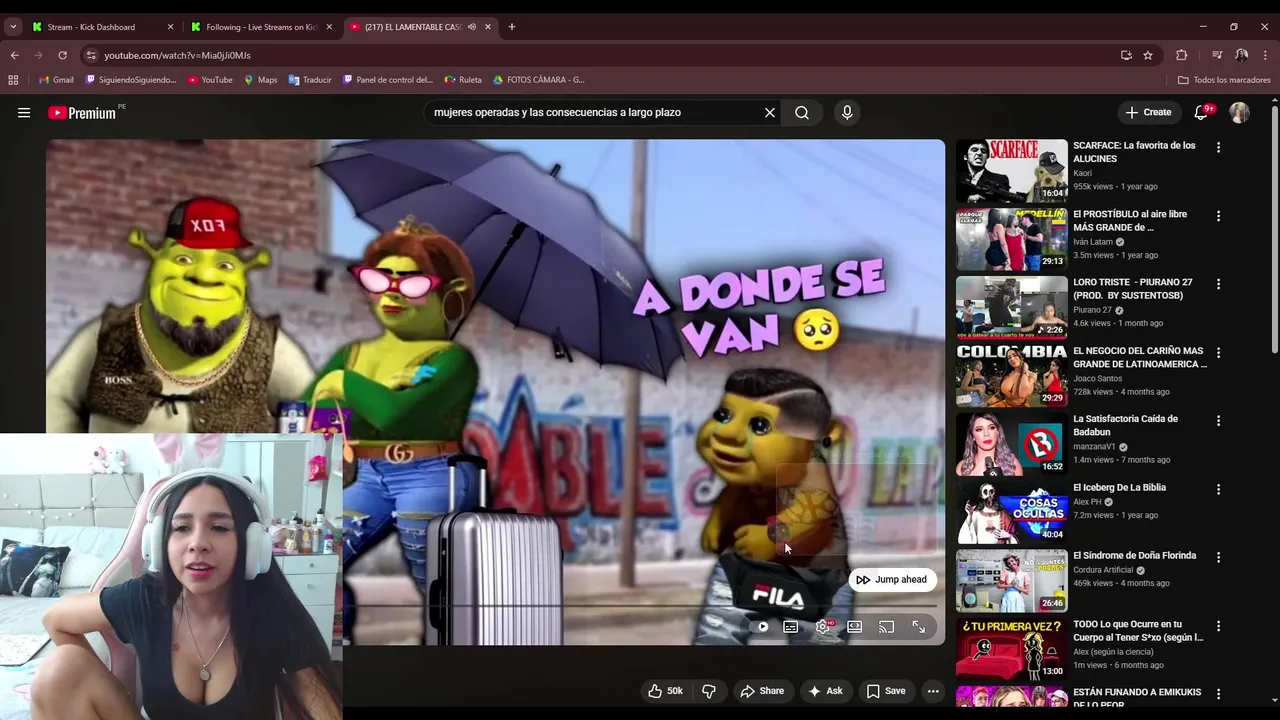Open the media control icon

click(x=1217, y=55)
